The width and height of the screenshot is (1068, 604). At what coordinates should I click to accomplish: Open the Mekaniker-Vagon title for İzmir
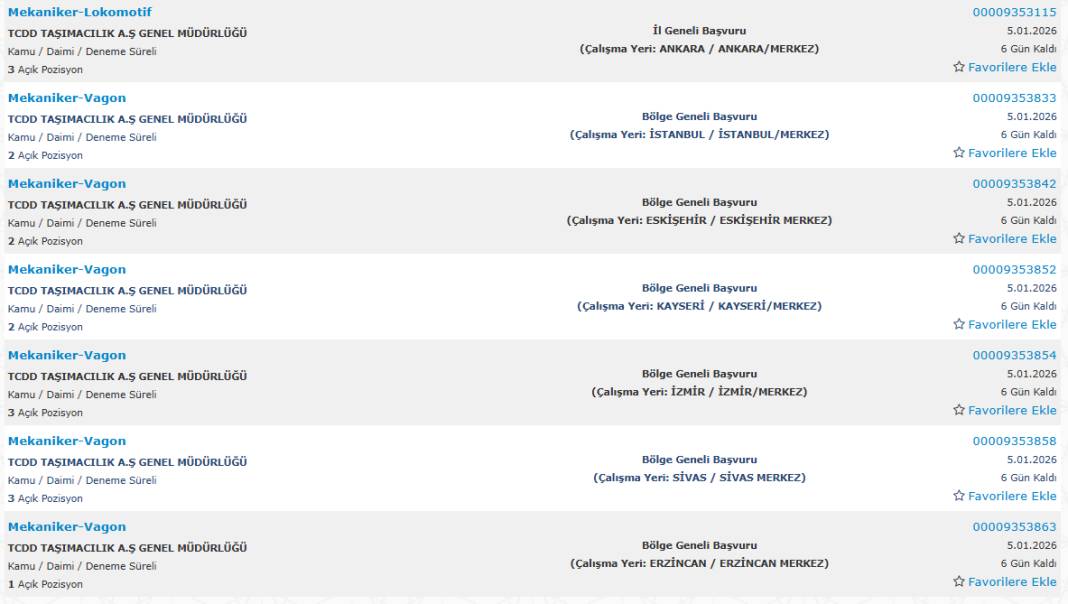(67, 356)
